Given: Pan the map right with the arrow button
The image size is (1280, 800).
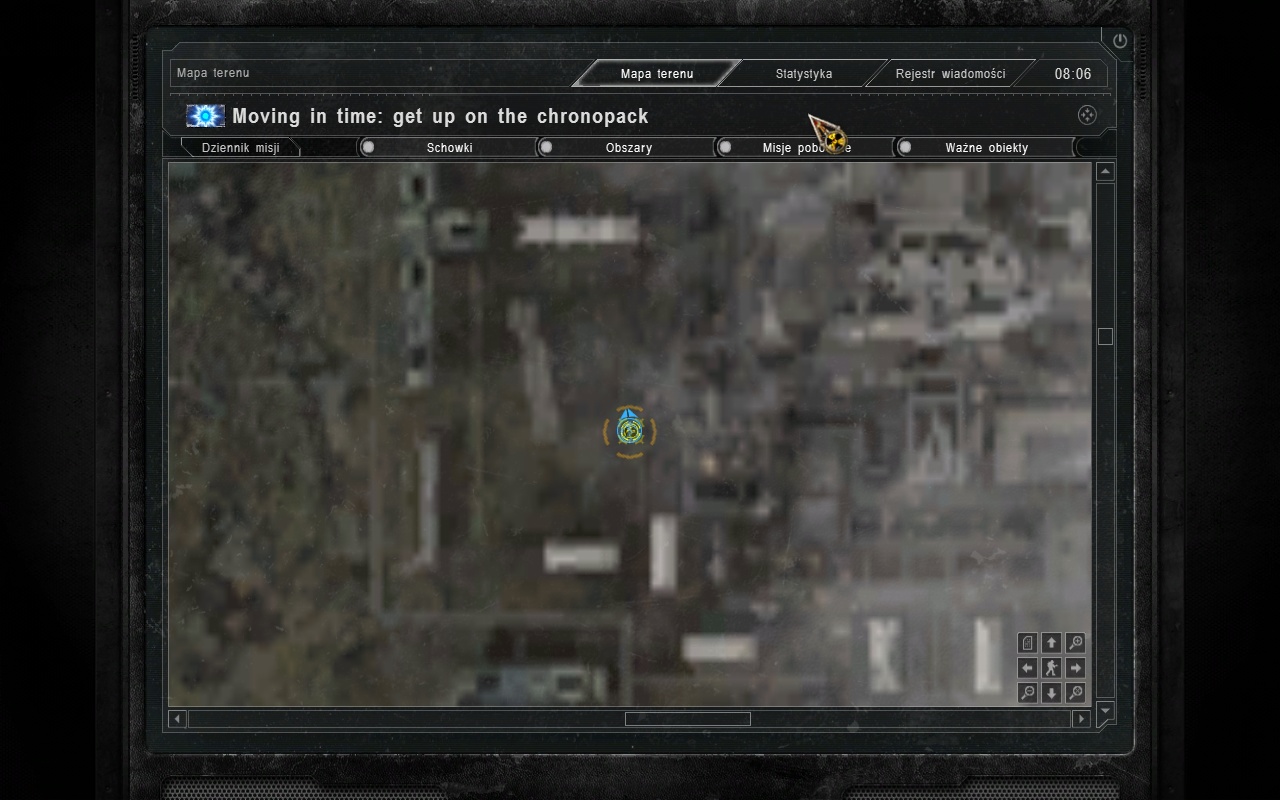Looking at the screenshot, I should [1076, 668].
